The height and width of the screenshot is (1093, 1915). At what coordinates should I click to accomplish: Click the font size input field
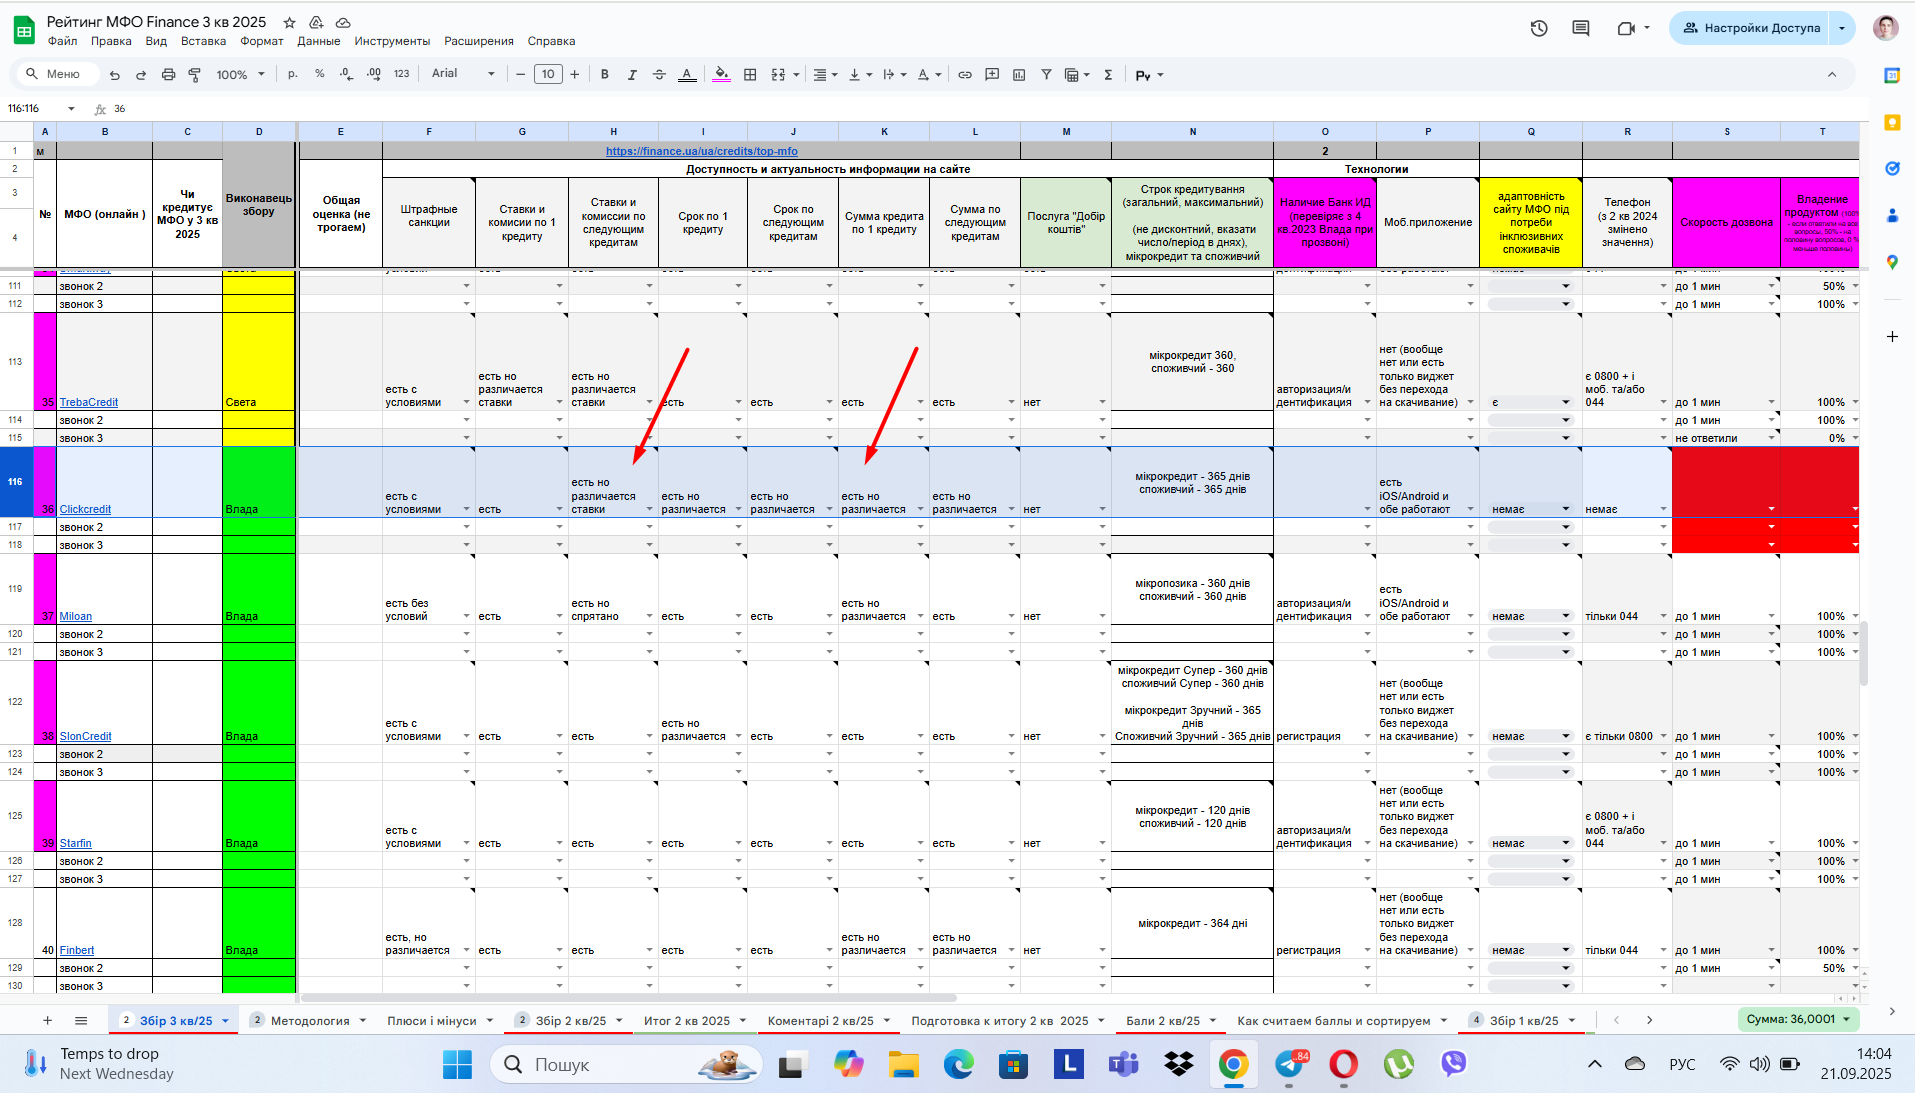[x=548, y=74]
